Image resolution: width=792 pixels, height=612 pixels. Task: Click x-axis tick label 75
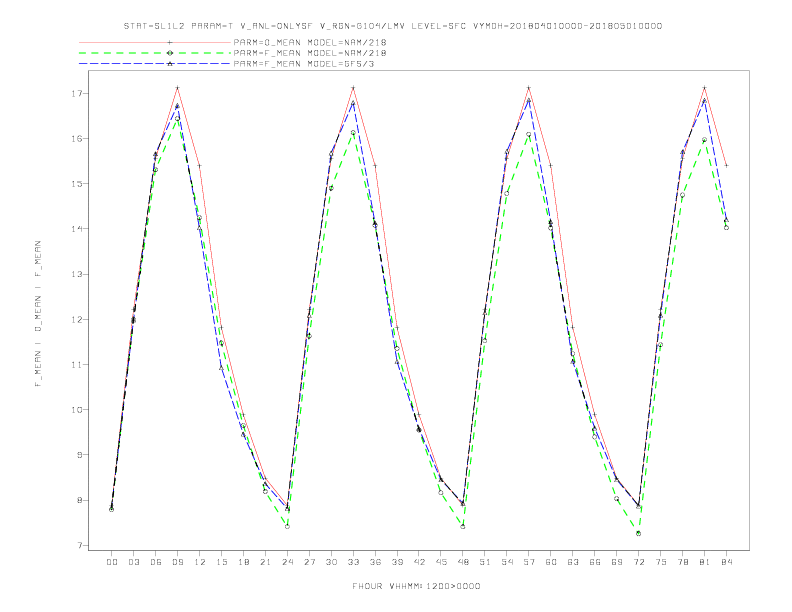(661, 562)
